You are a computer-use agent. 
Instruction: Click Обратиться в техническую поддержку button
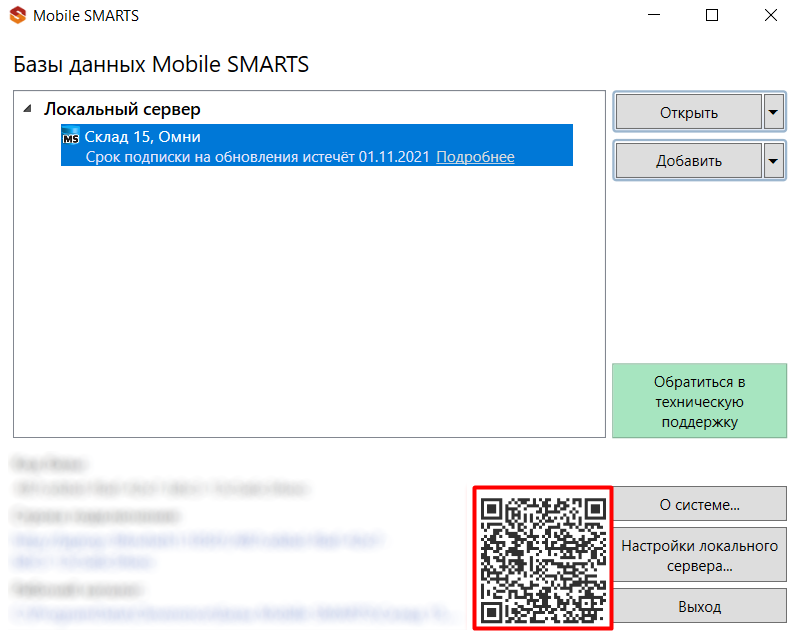click(700, 401)
